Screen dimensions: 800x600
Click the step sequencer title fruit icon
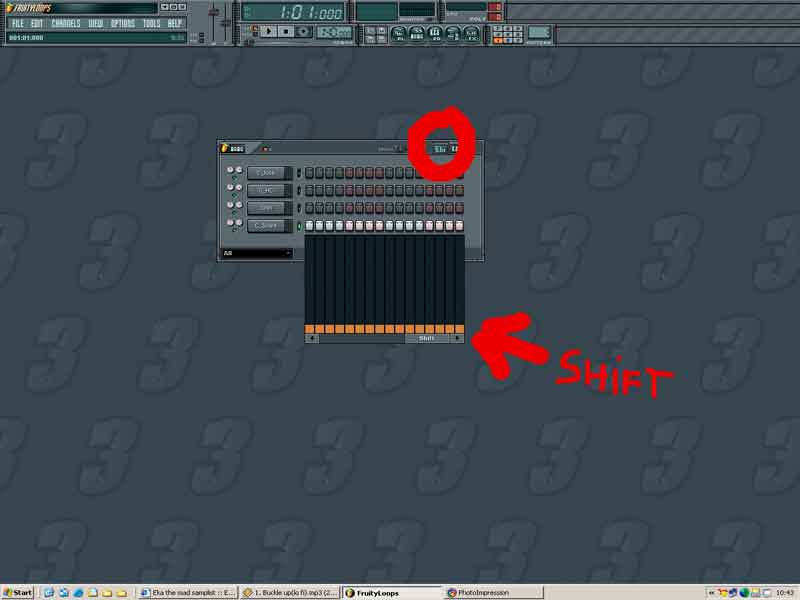[x=224, y=148]
